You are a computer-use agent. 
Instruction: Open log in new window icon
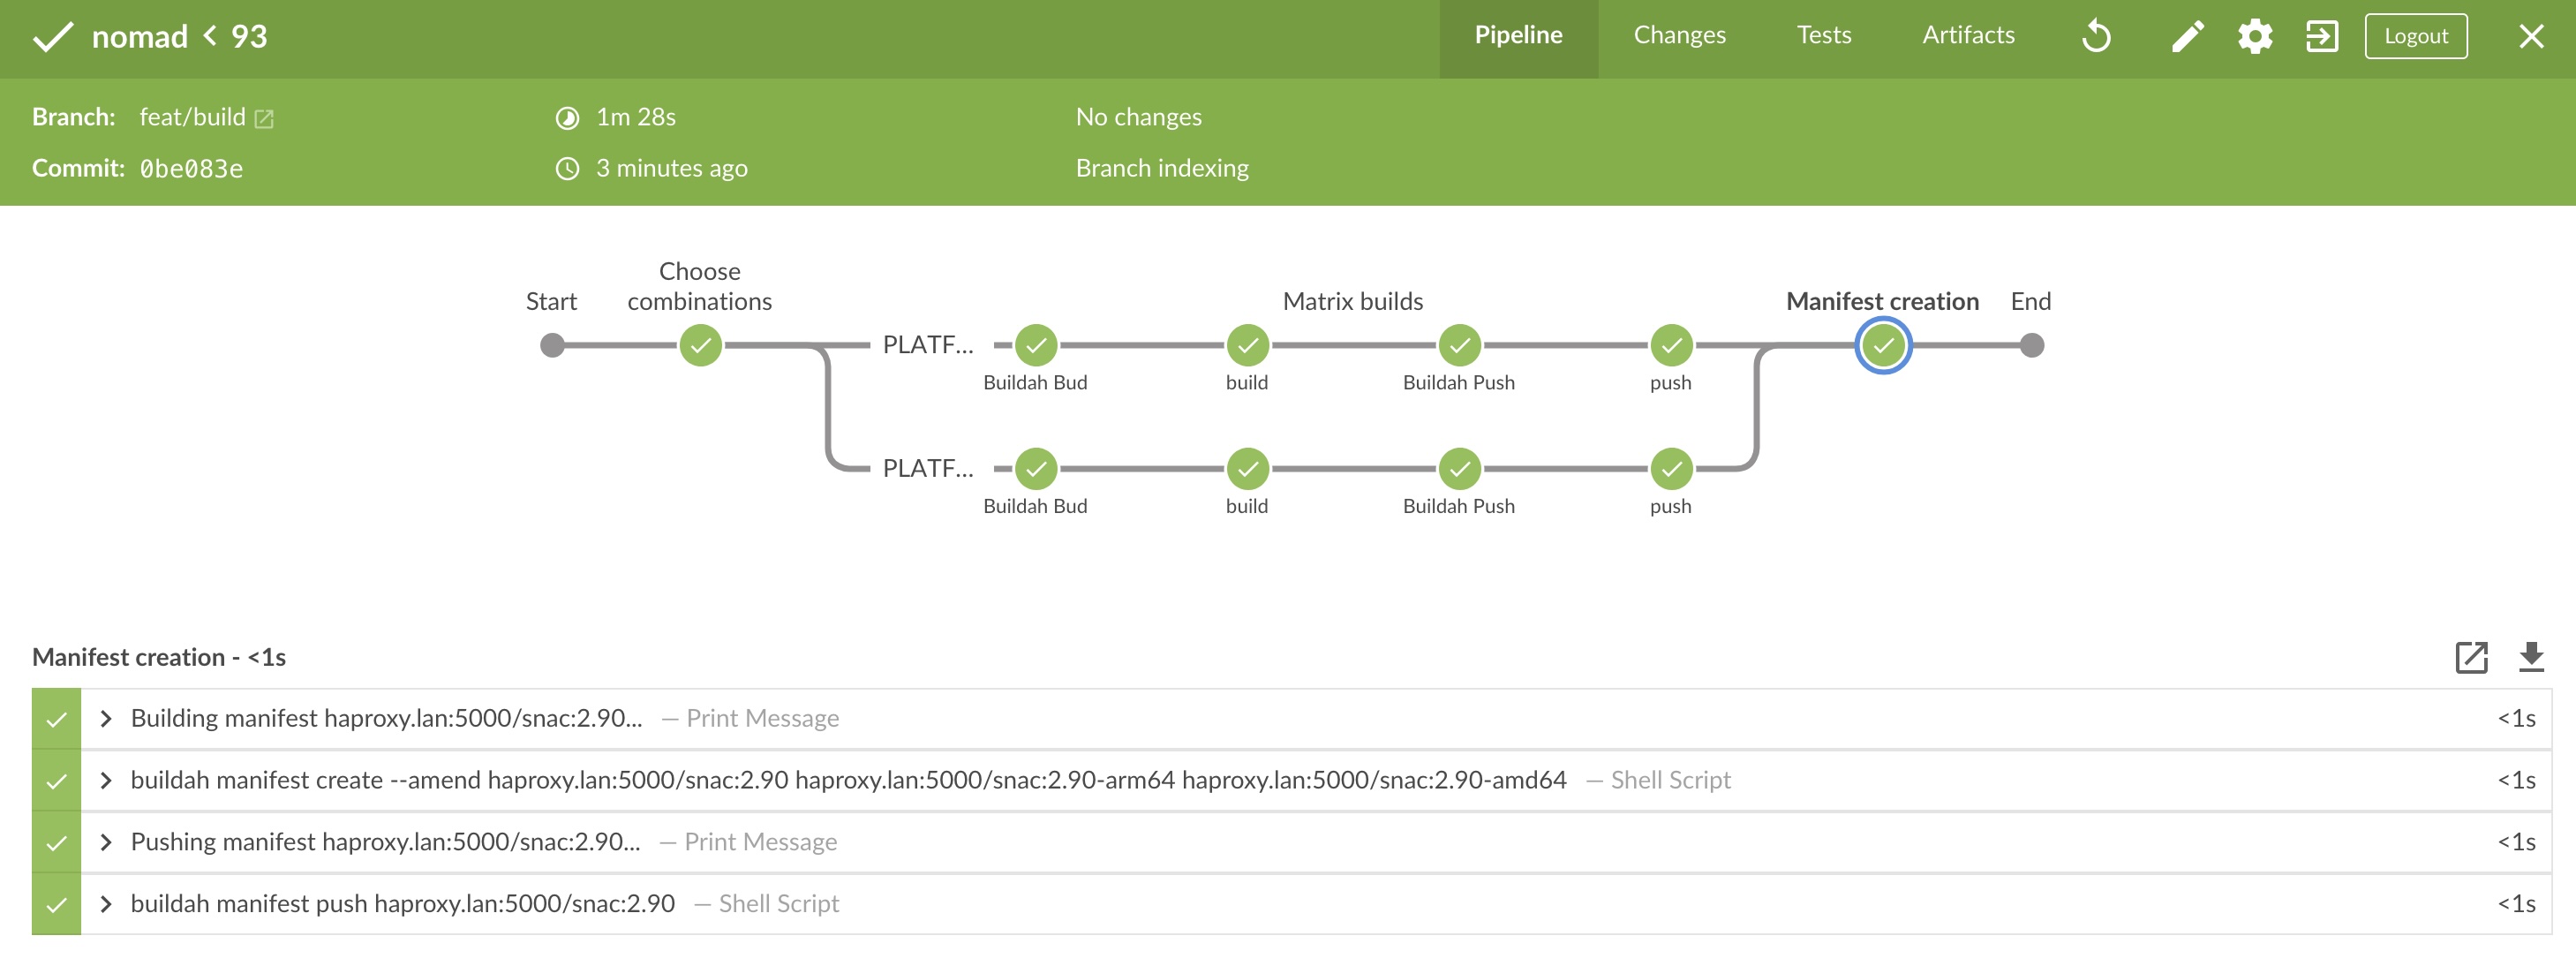(x=2471, y=657)
